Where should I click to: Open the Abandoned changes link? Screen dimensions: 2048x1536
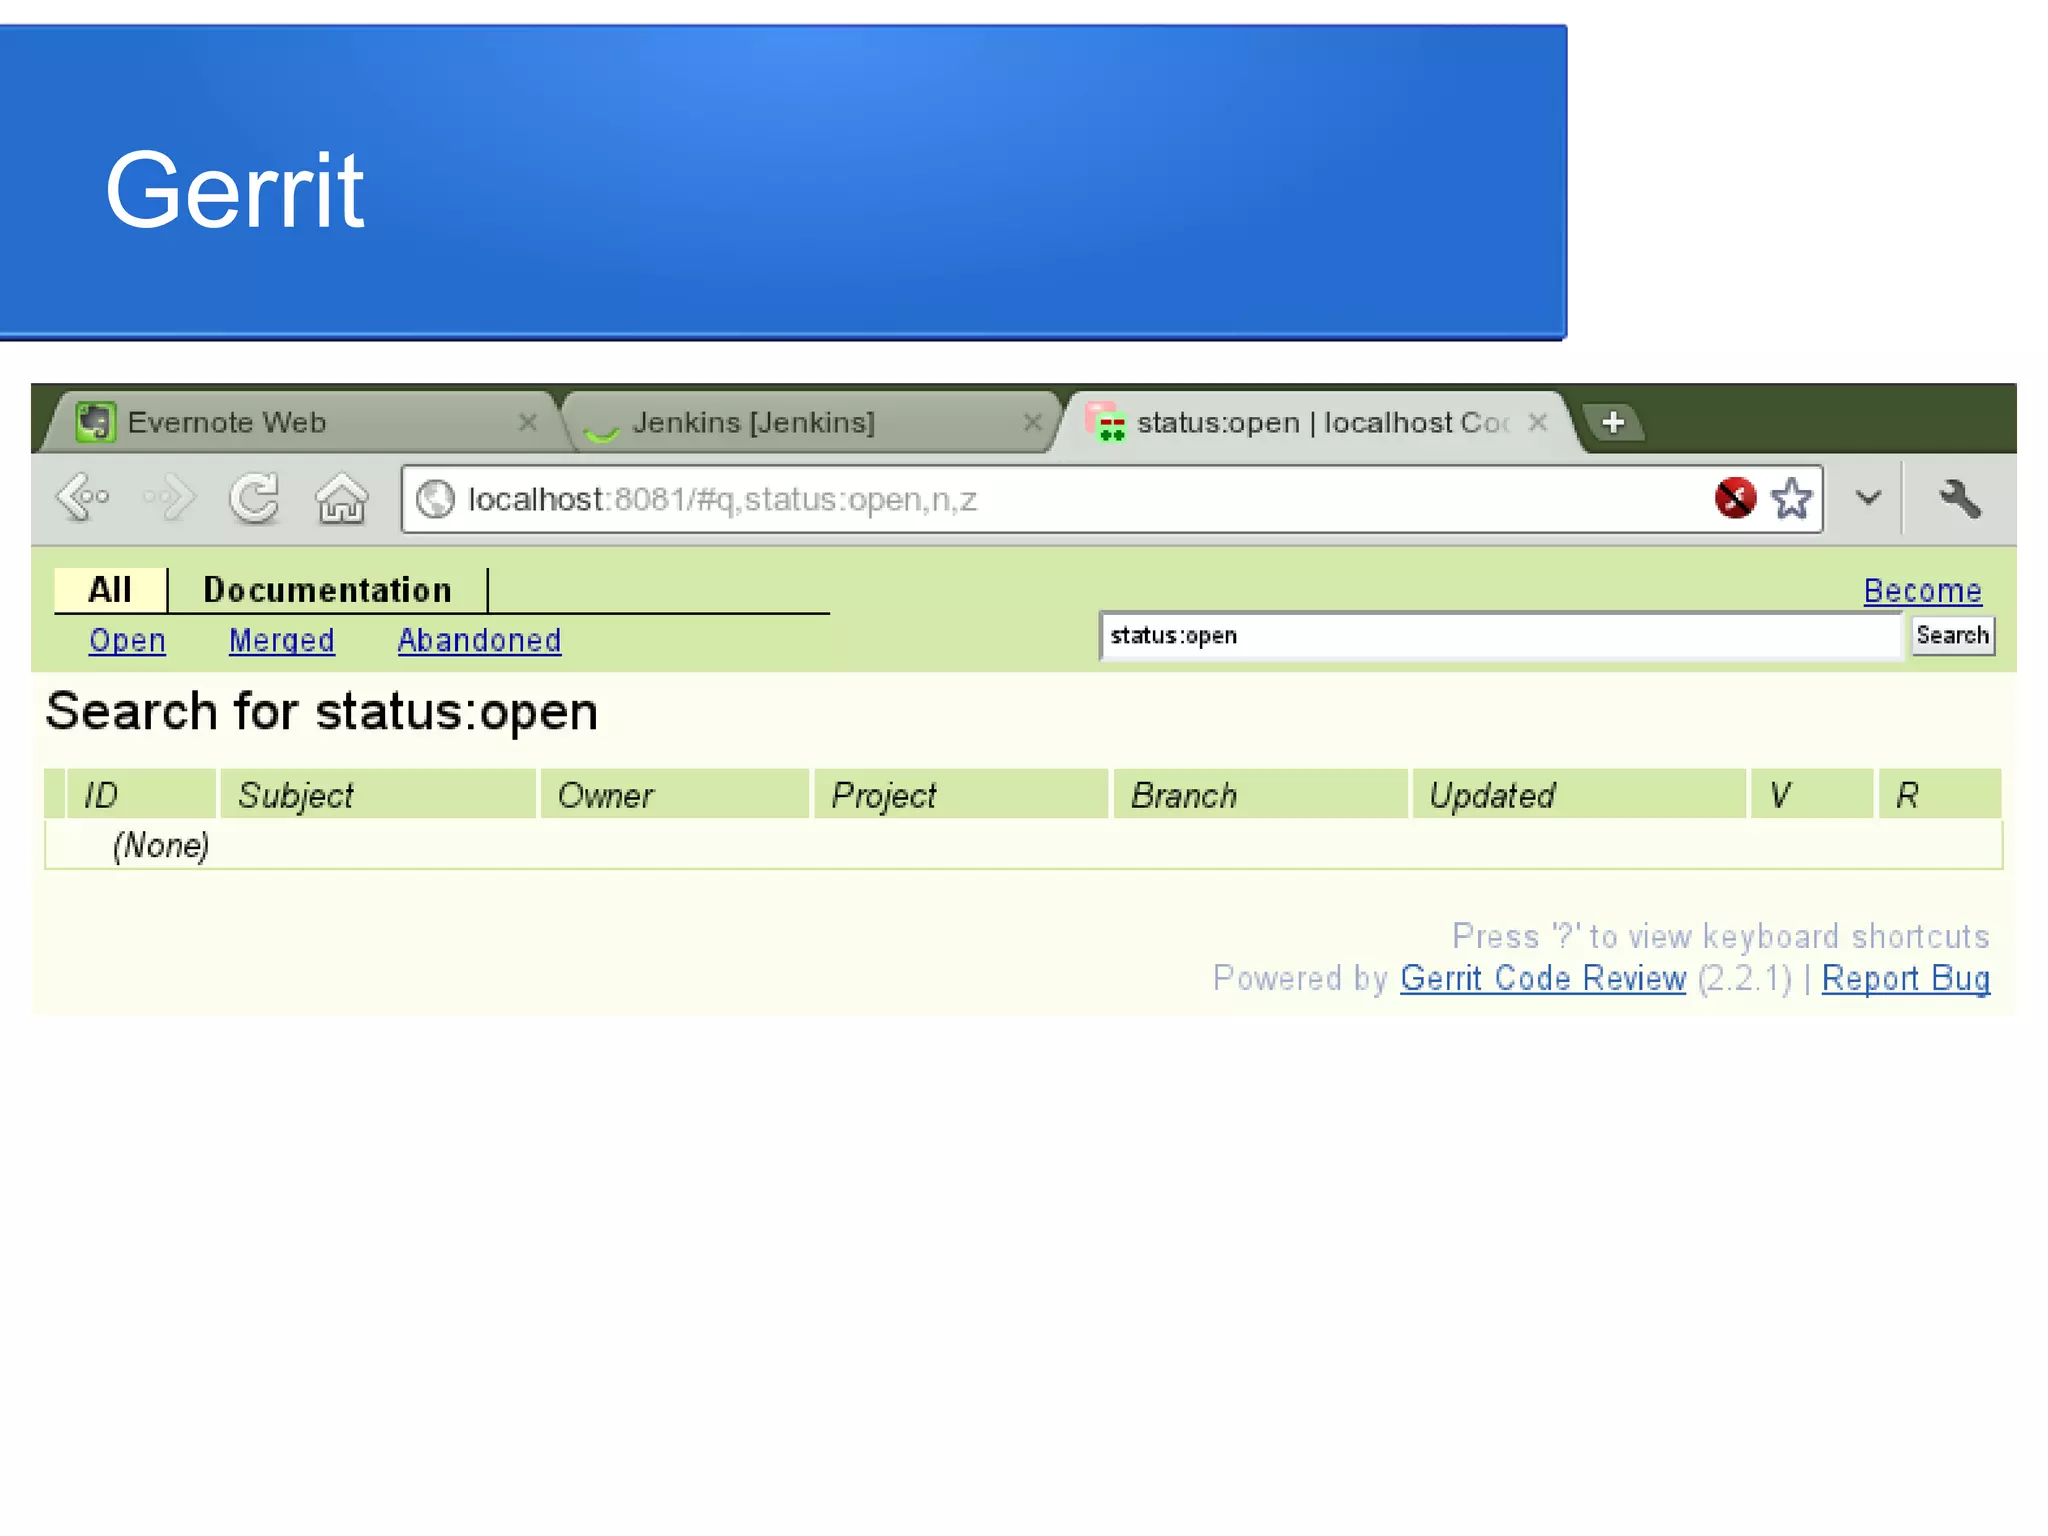coord(479,640)
